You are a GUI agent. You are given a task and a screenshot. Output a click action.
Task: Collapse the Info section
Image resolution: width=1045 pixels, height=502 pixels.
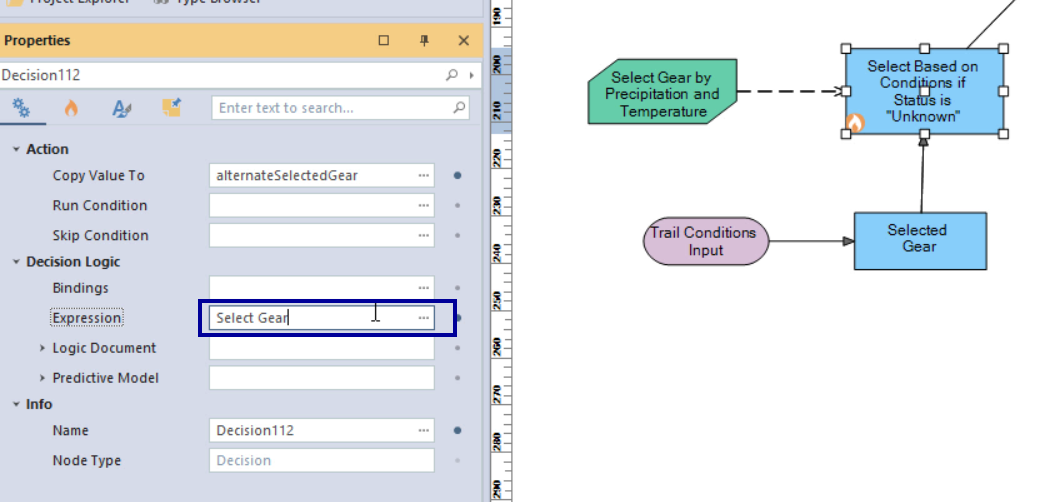coord(16,405)
